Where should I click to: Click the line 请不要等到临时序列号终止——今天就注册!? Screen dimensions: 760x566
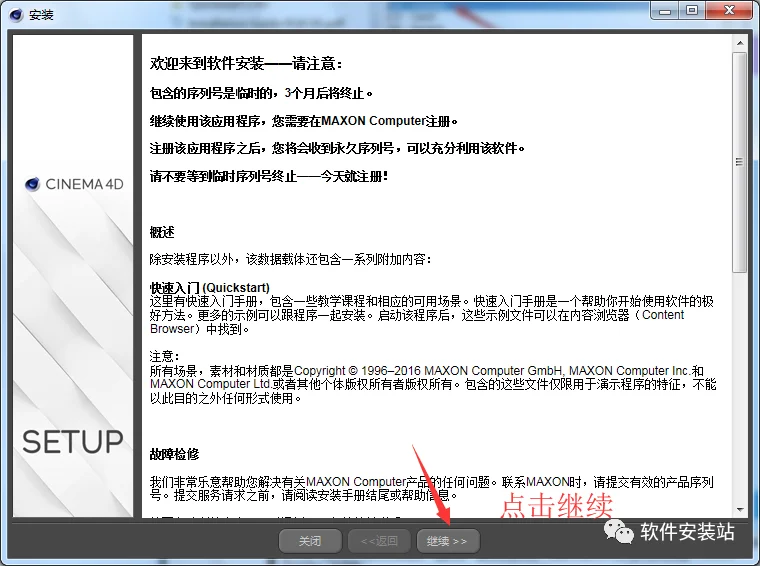click(x=269, y=176)
